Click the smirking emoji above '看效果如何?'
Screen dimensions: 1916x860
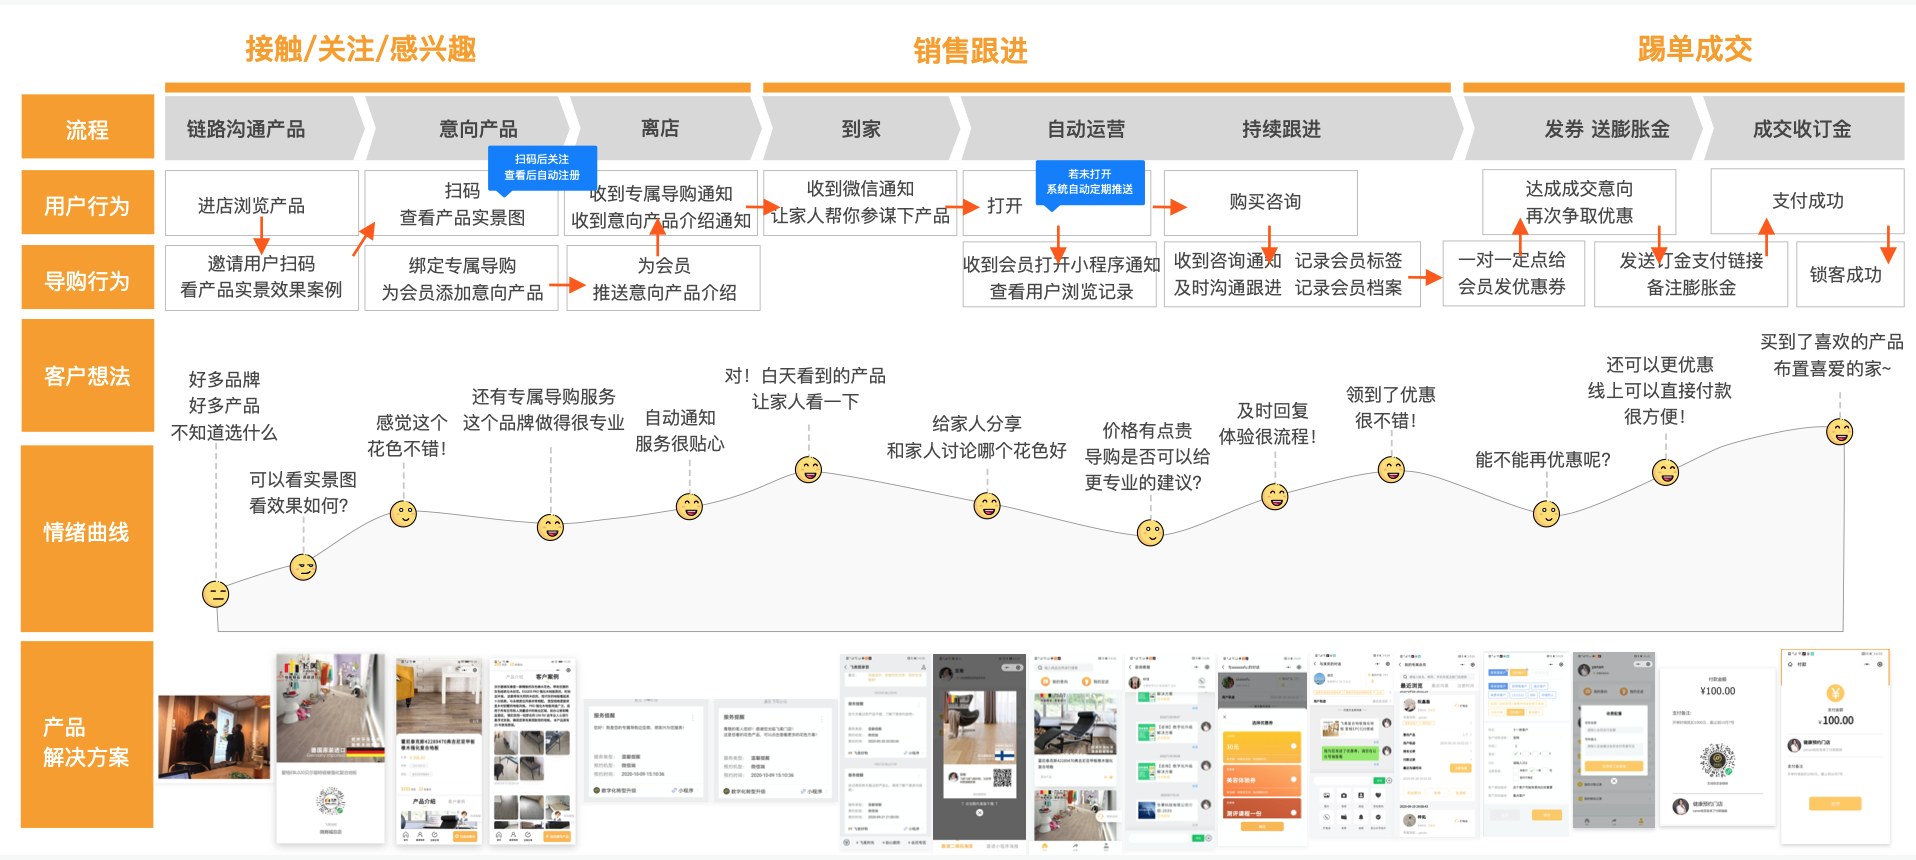(303, 567)
